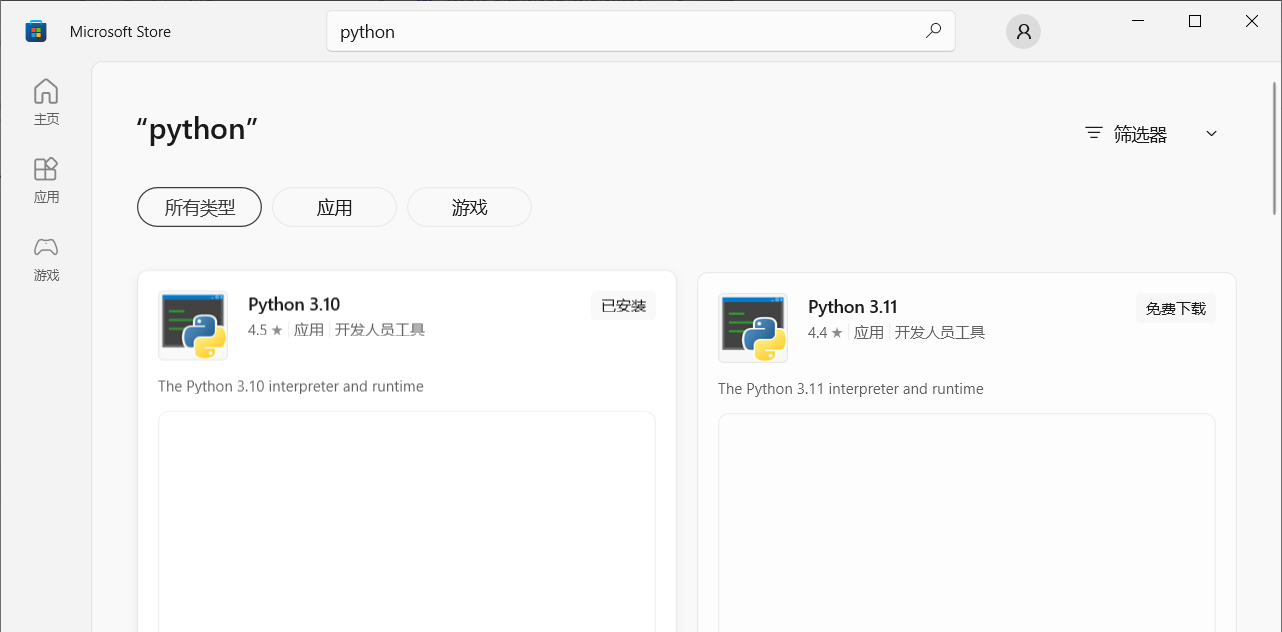
Task: Click the 已安装 button for Python 3.10
Action: click(x=623, y=306)
